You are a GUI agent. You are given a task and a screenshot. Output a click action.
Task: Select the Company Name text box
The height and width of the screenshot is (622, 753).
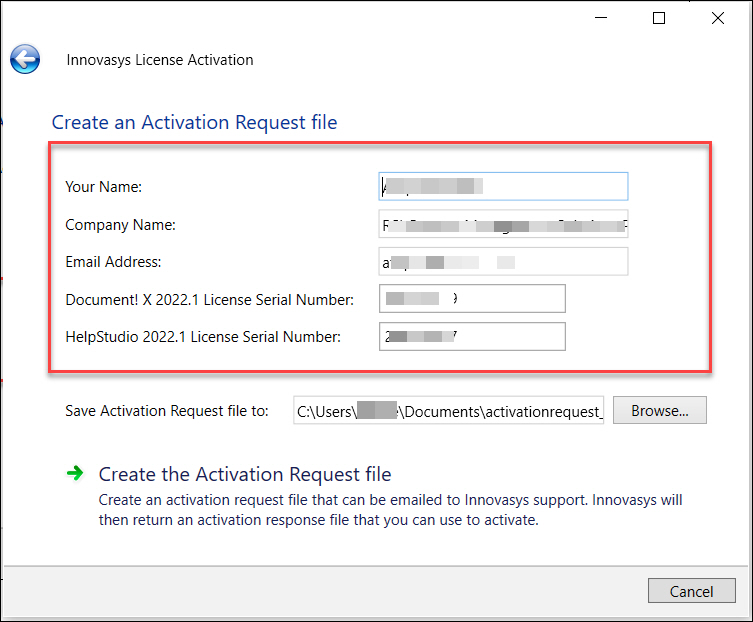[x=503, y=224]
